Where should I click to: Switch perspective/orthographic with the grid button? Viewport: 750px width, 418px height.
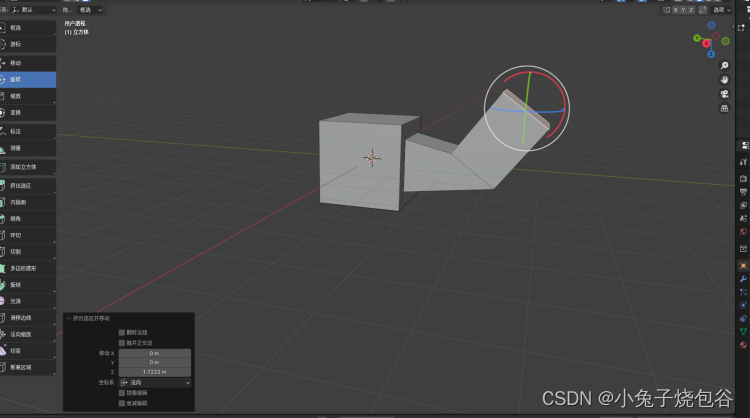point(725,108)
